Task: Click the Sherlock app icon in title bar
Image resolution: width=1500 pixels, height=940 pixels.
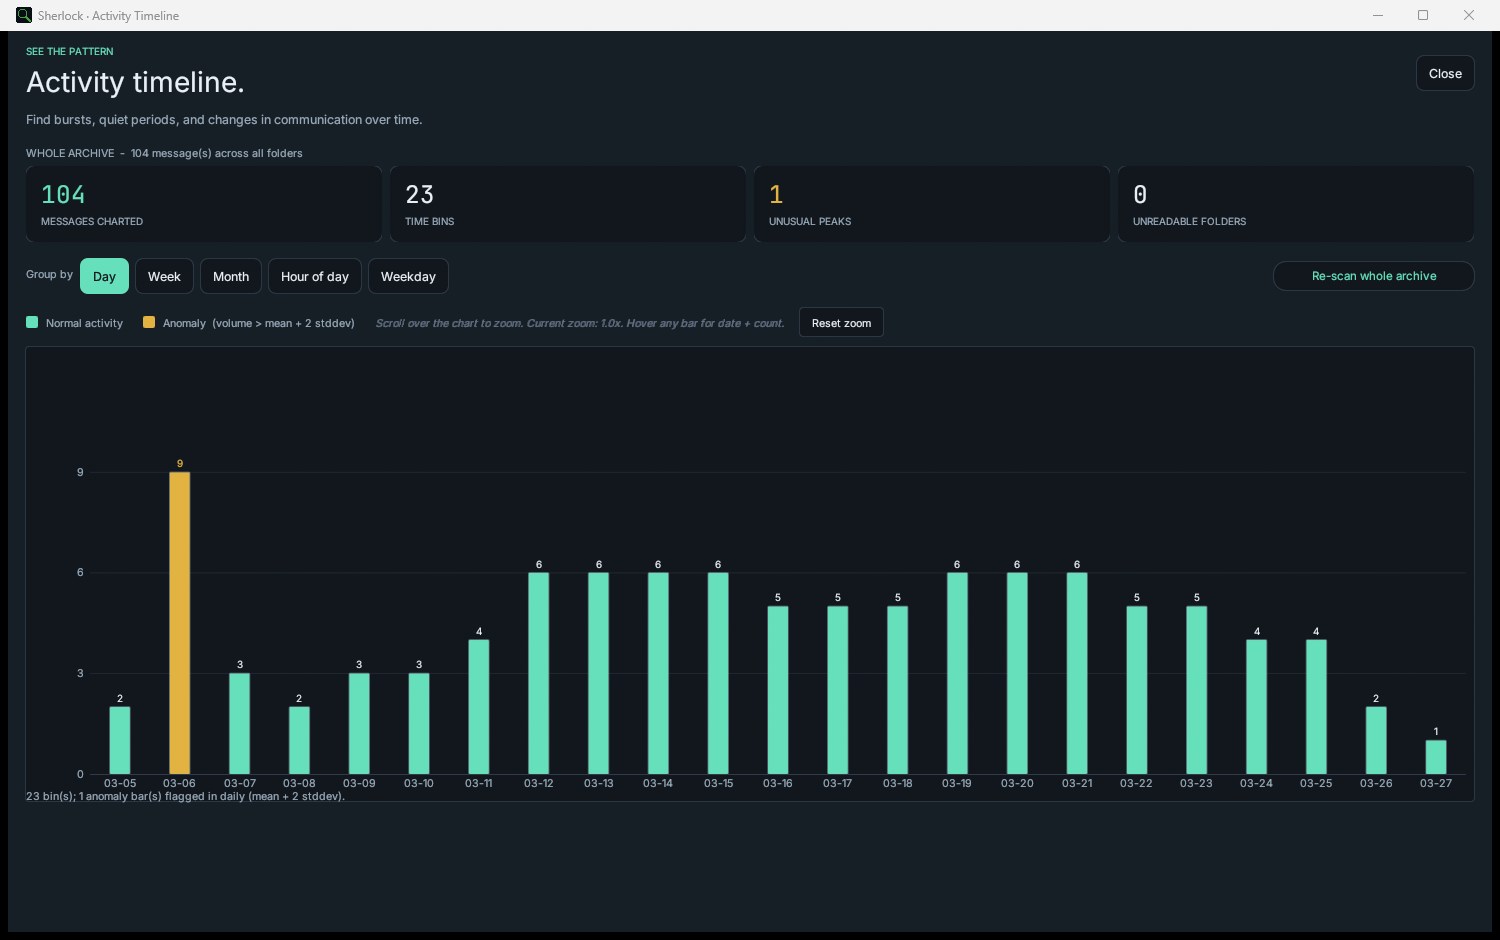Action: (x=24, y=15)
